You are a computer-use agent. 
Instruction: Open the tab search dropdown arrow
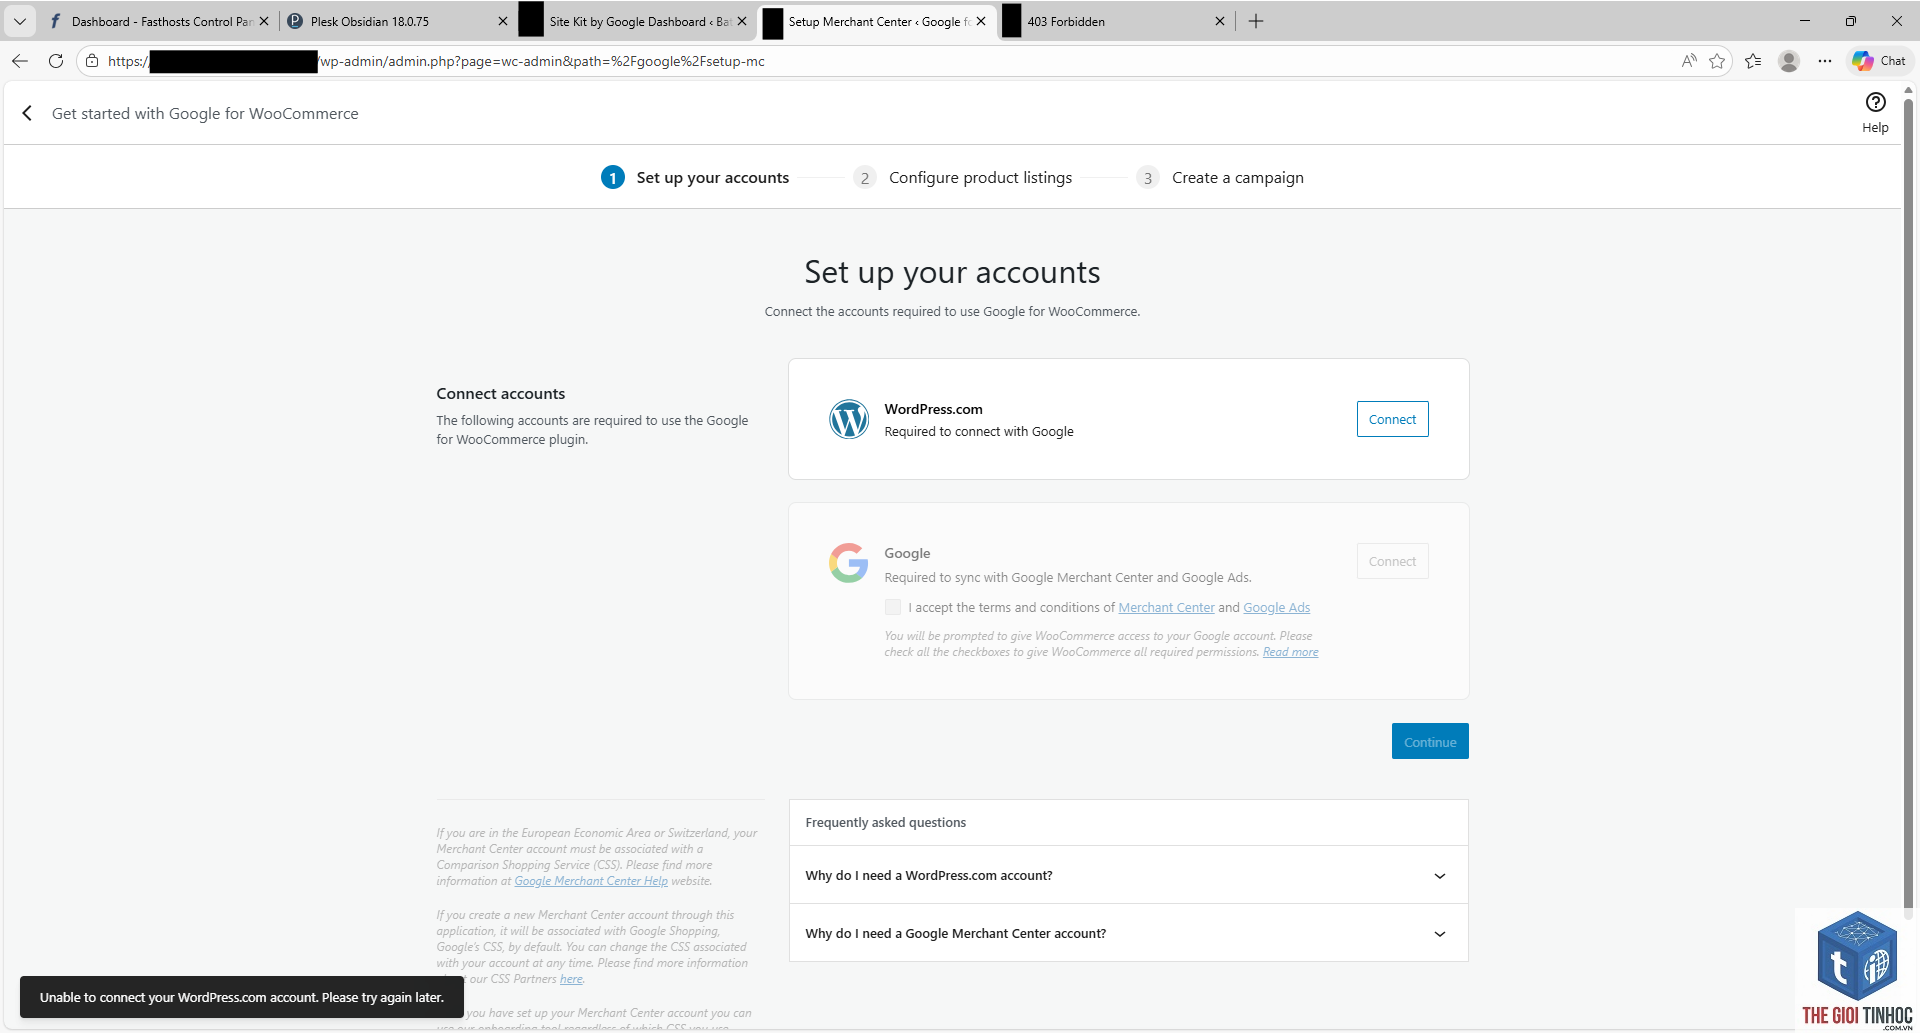point(19,21)
